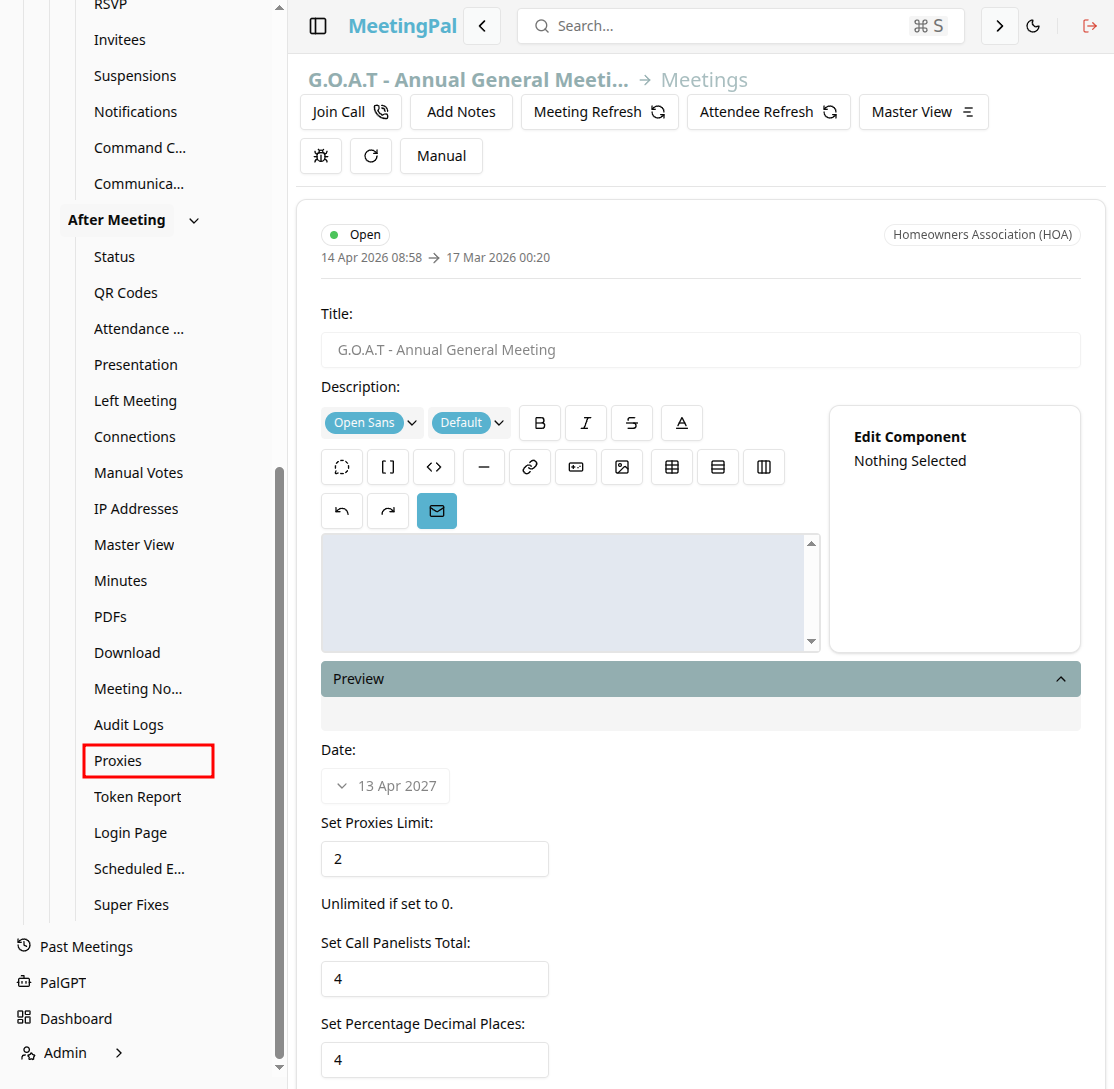Click the Meetings breadcrumb link

[x=704, y=80]
